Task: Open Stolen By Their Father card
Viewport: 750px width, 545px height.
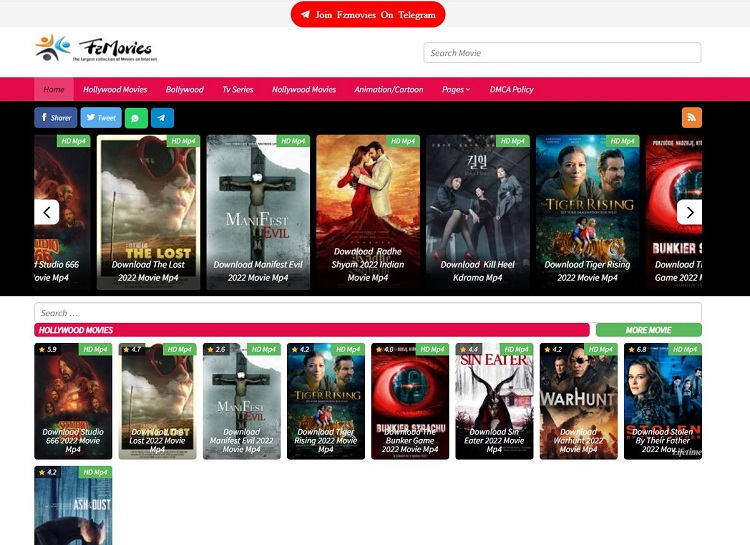Action: [662, 401]
